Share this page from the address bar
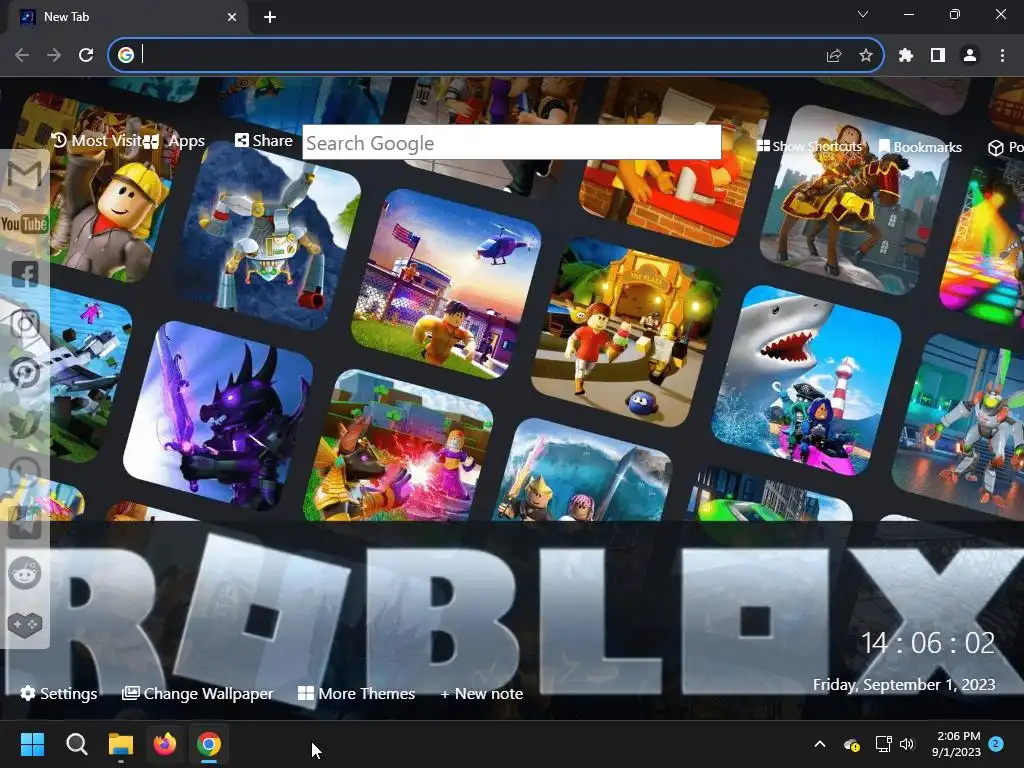 coord(834,56)
